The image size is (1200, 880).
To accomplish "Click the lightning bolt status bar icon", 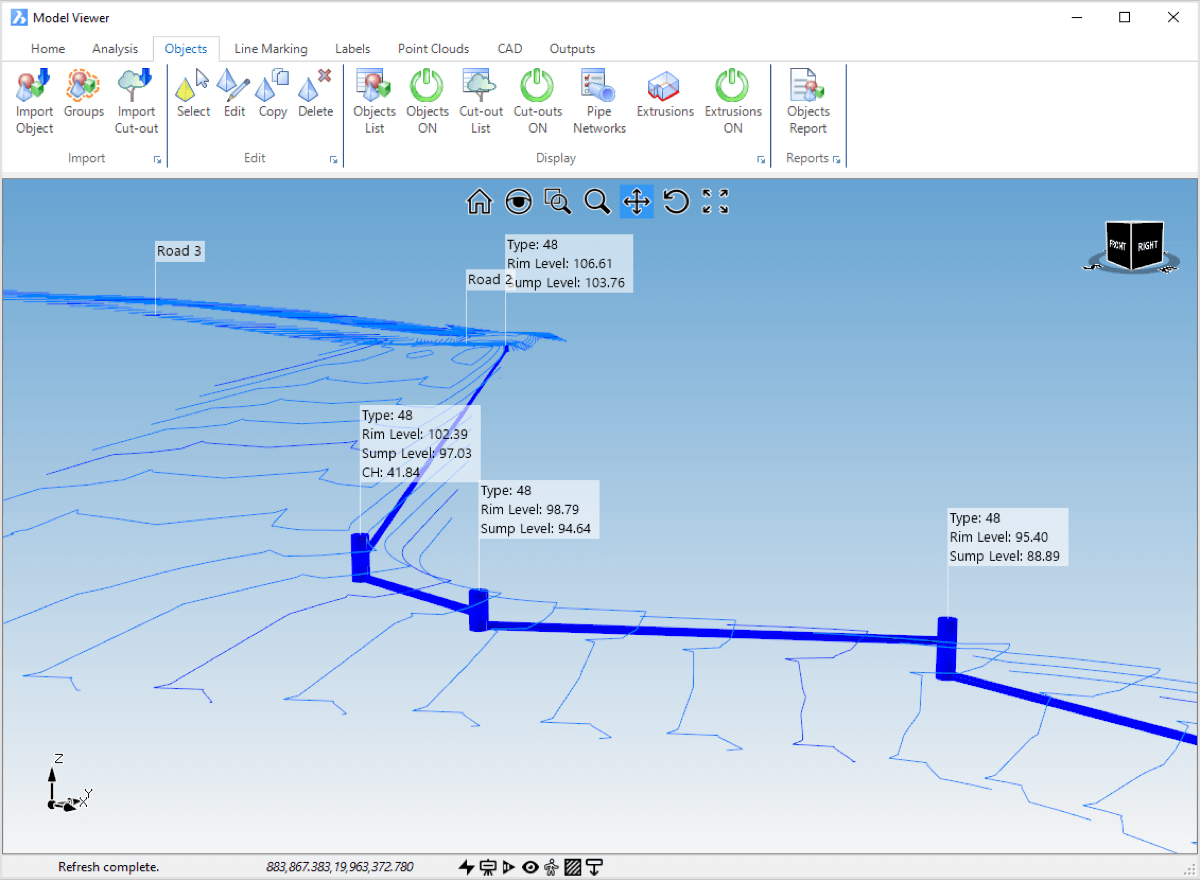I will pyautogui.click(x=467, y=867).
